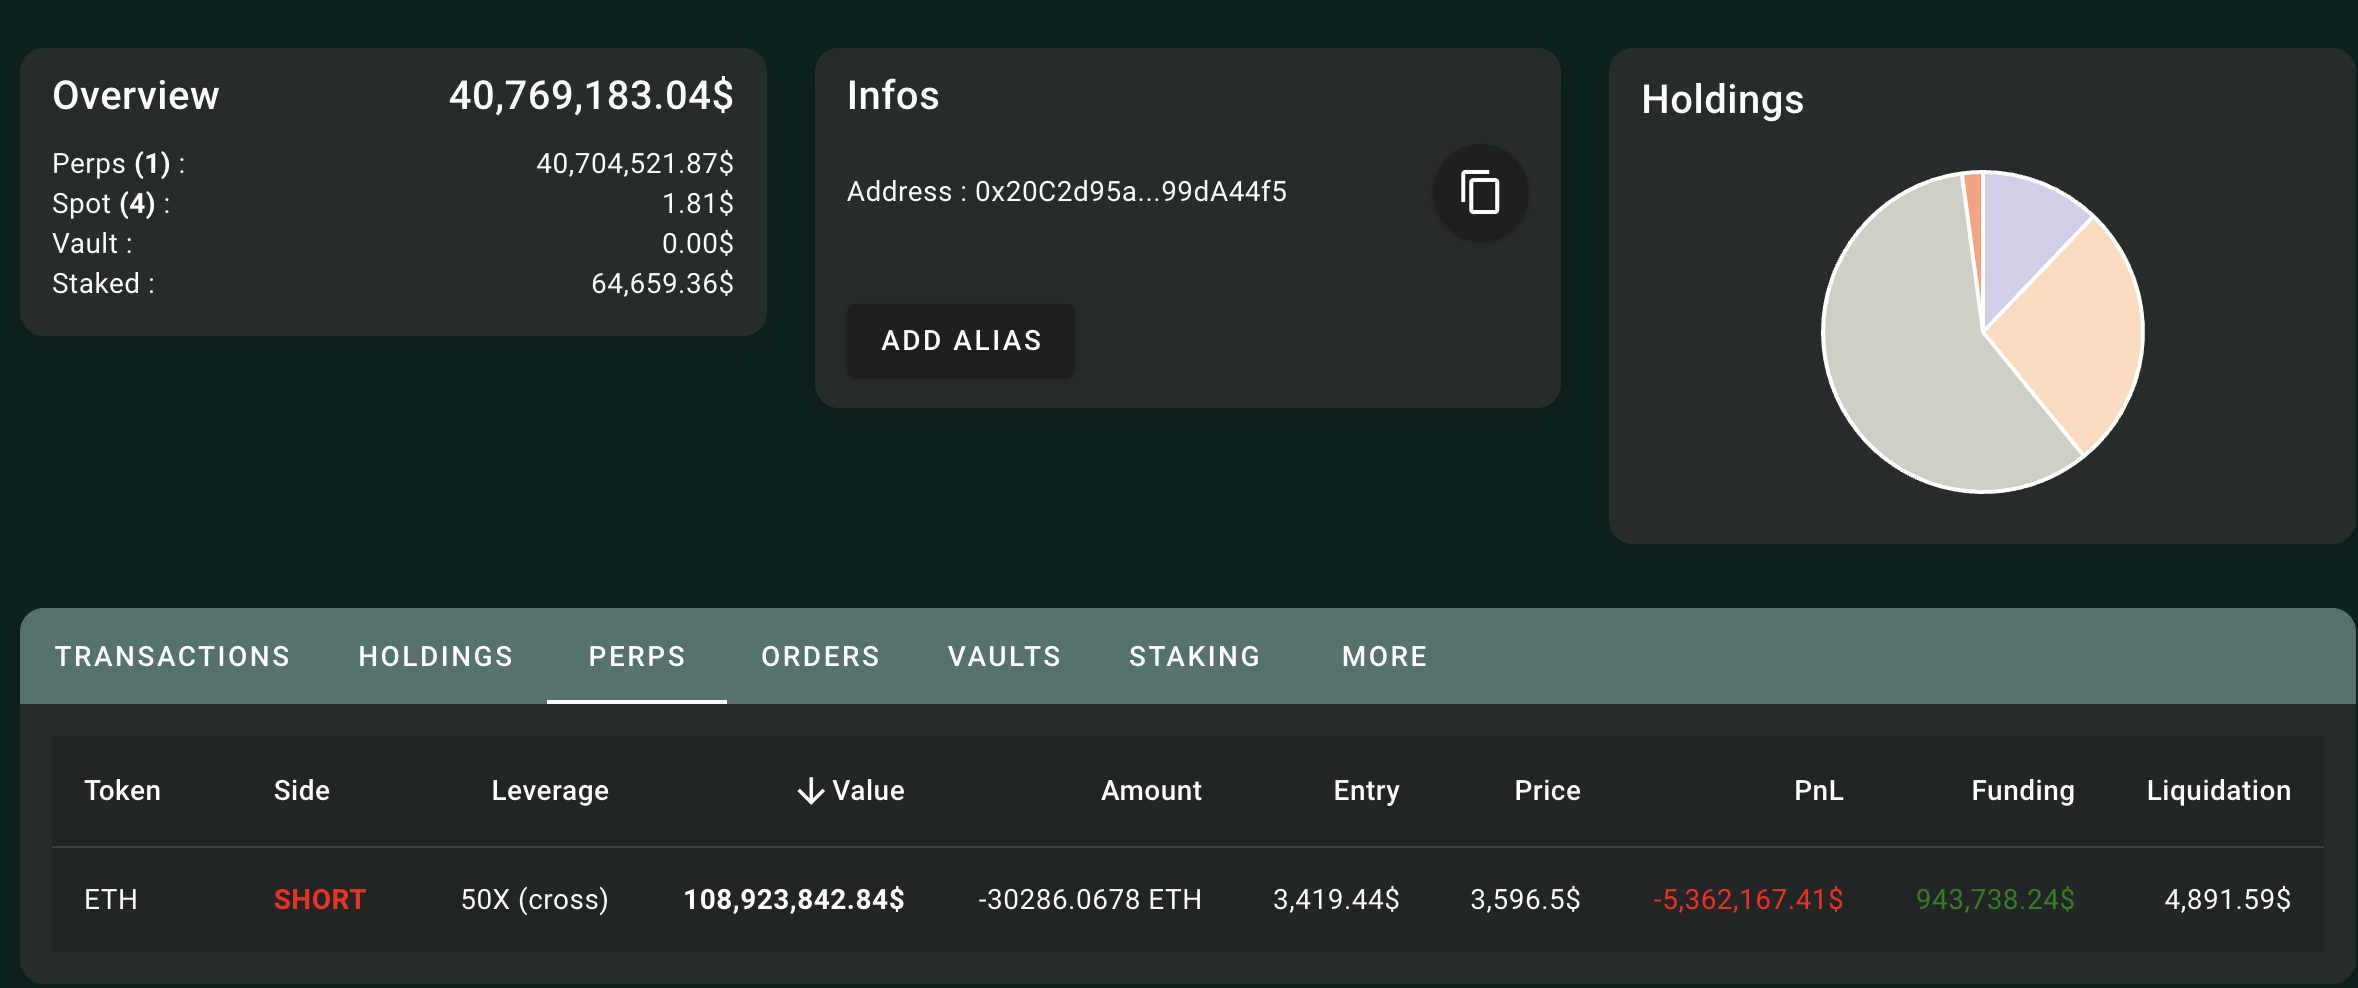Switch to the STAKING tab
The width and height of the screenshot is (2358, 988).
(1194, 656)
